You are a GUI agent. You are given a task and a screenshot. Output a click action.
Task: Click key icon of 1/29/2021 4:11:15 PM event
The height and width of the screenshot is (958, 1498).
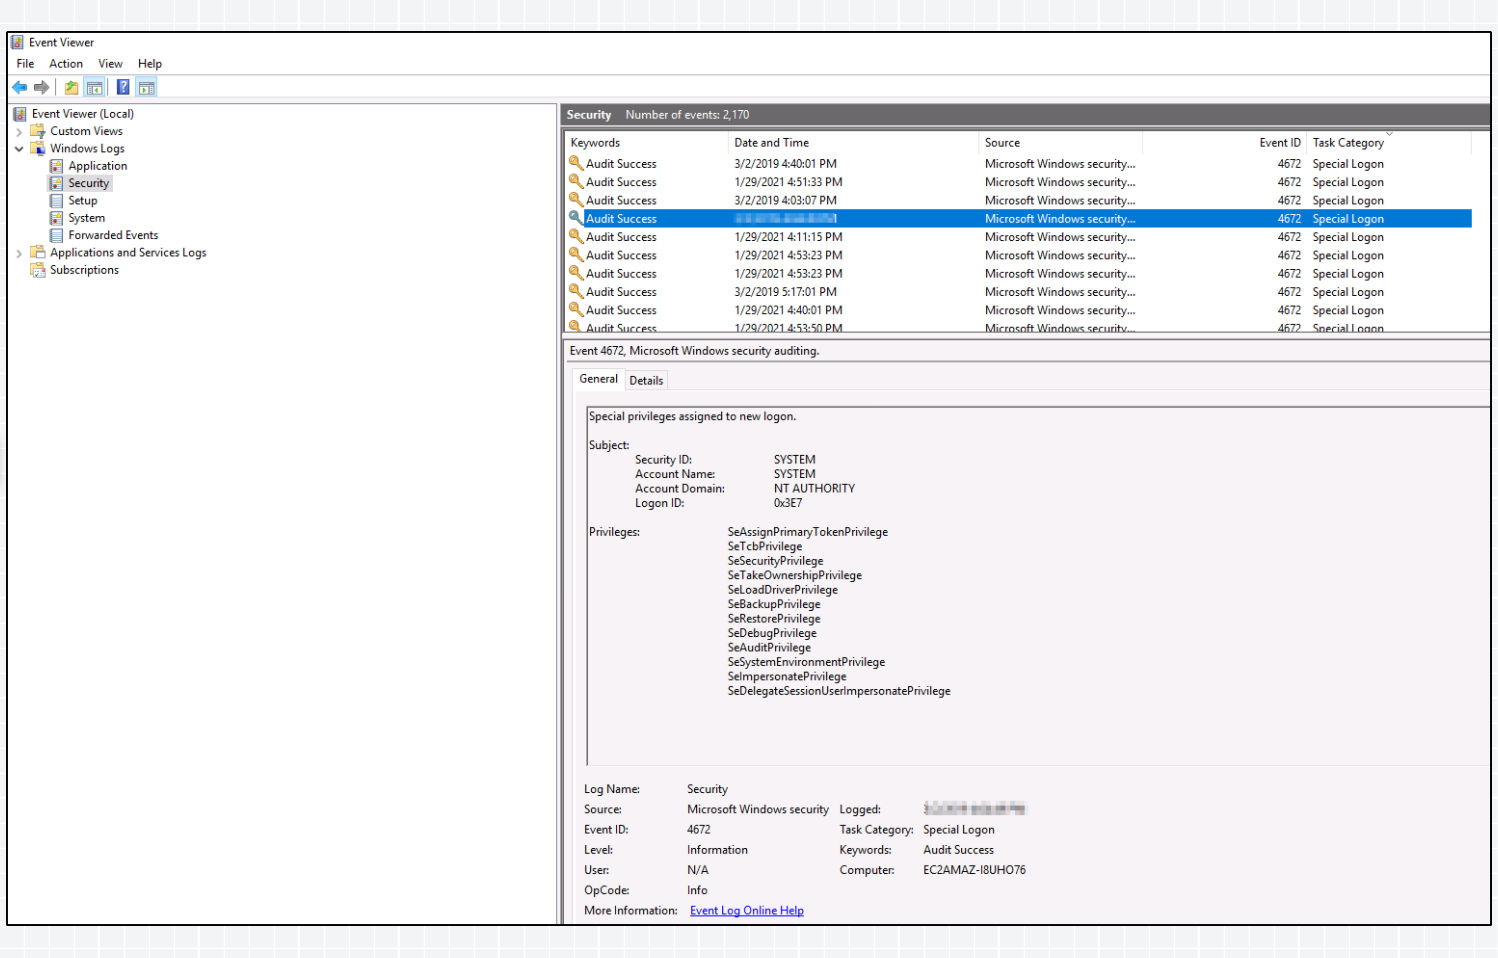576,236
